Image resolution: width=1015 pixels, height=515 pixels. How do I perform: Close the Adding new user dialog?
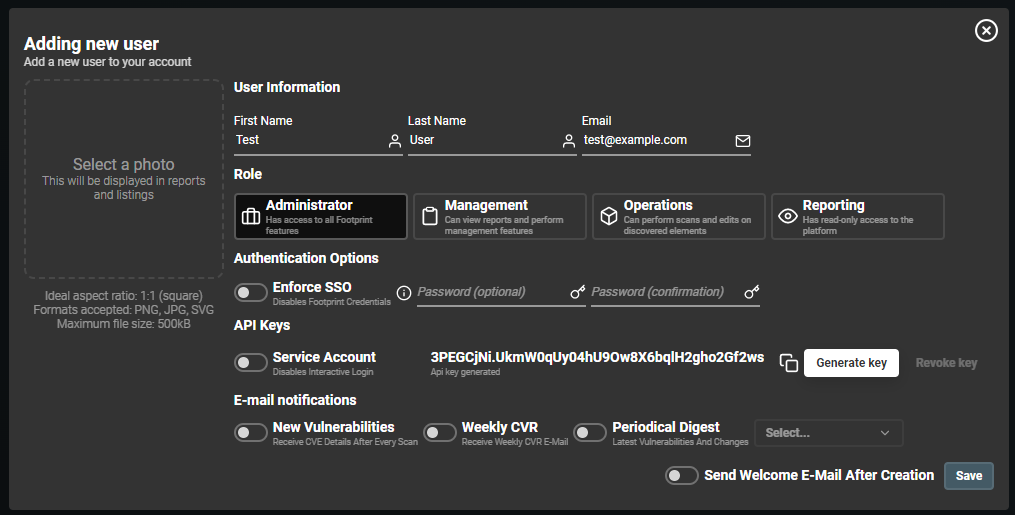tap(986, 31)
